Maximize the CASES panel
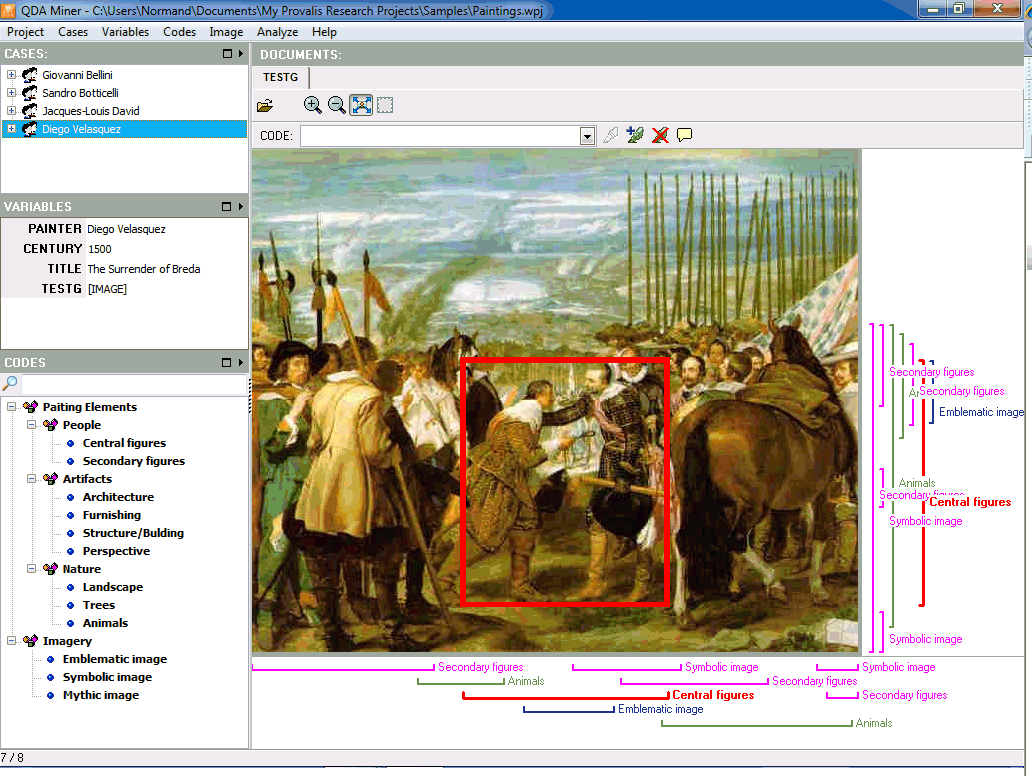 (x=227, y=54)
